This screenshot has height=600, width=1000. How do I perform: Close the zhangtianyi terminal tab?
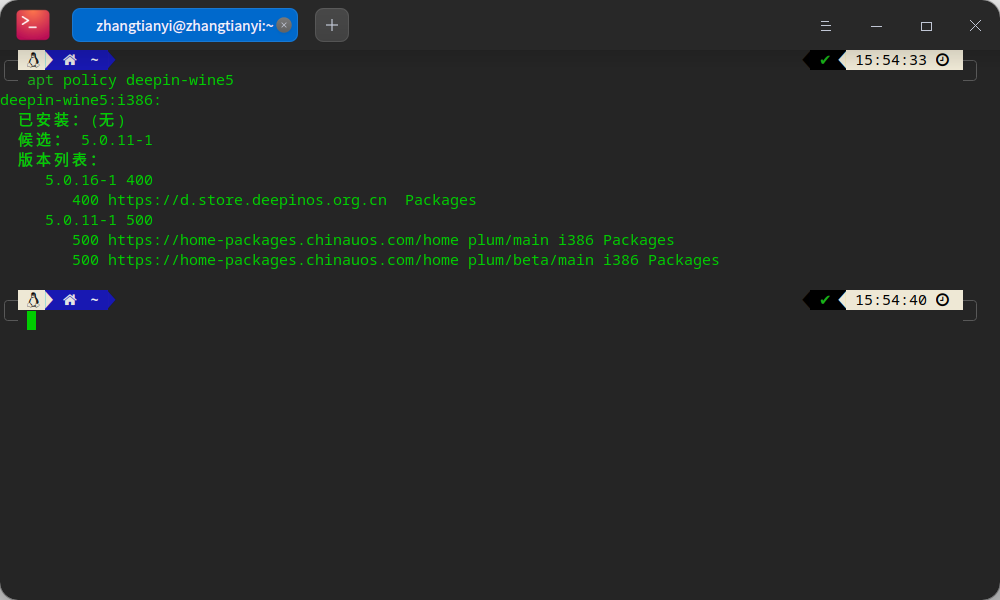(x=284, y=25)
